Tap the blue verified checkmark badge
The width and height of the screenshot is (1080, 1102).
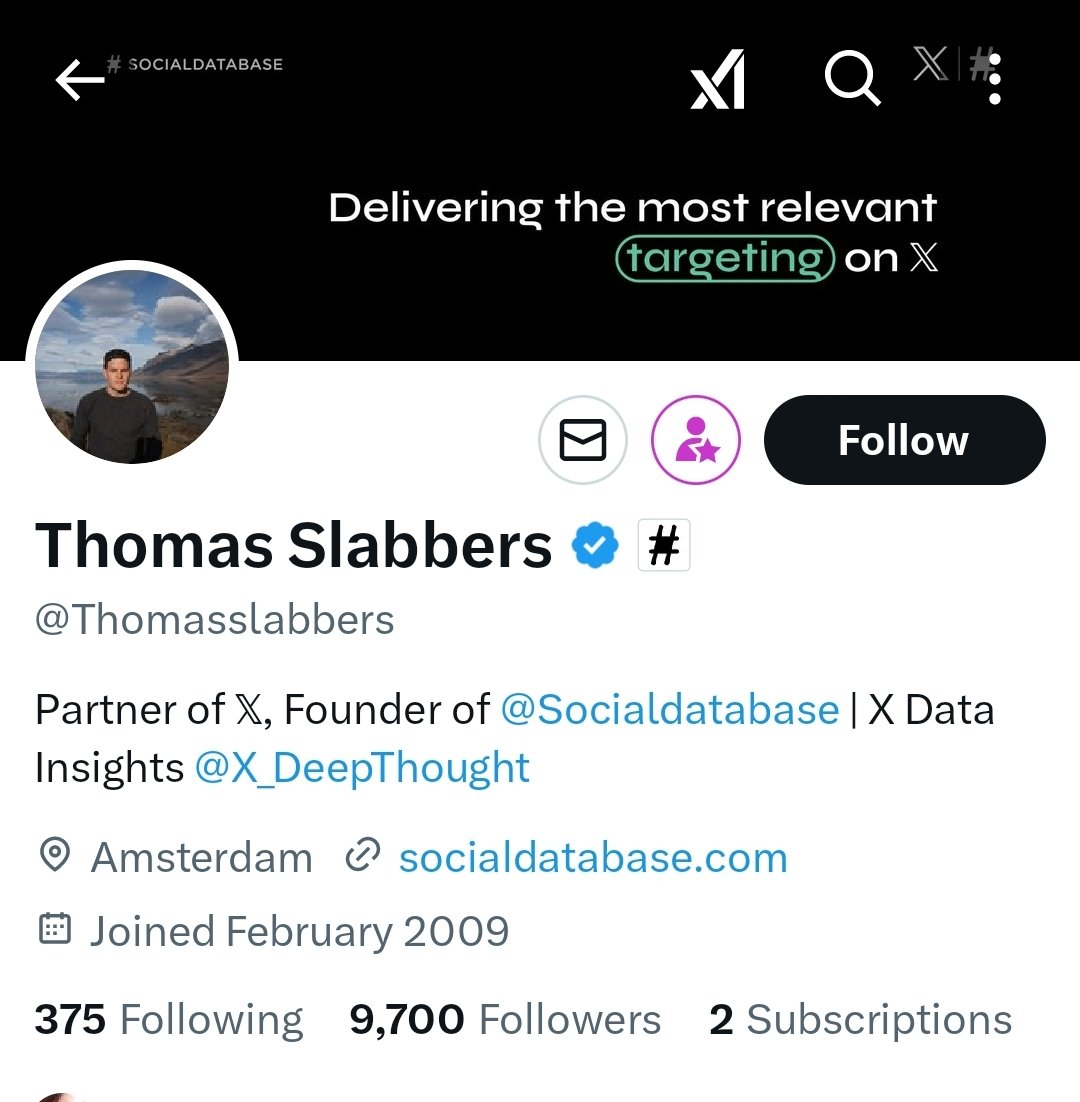(595, 546)
